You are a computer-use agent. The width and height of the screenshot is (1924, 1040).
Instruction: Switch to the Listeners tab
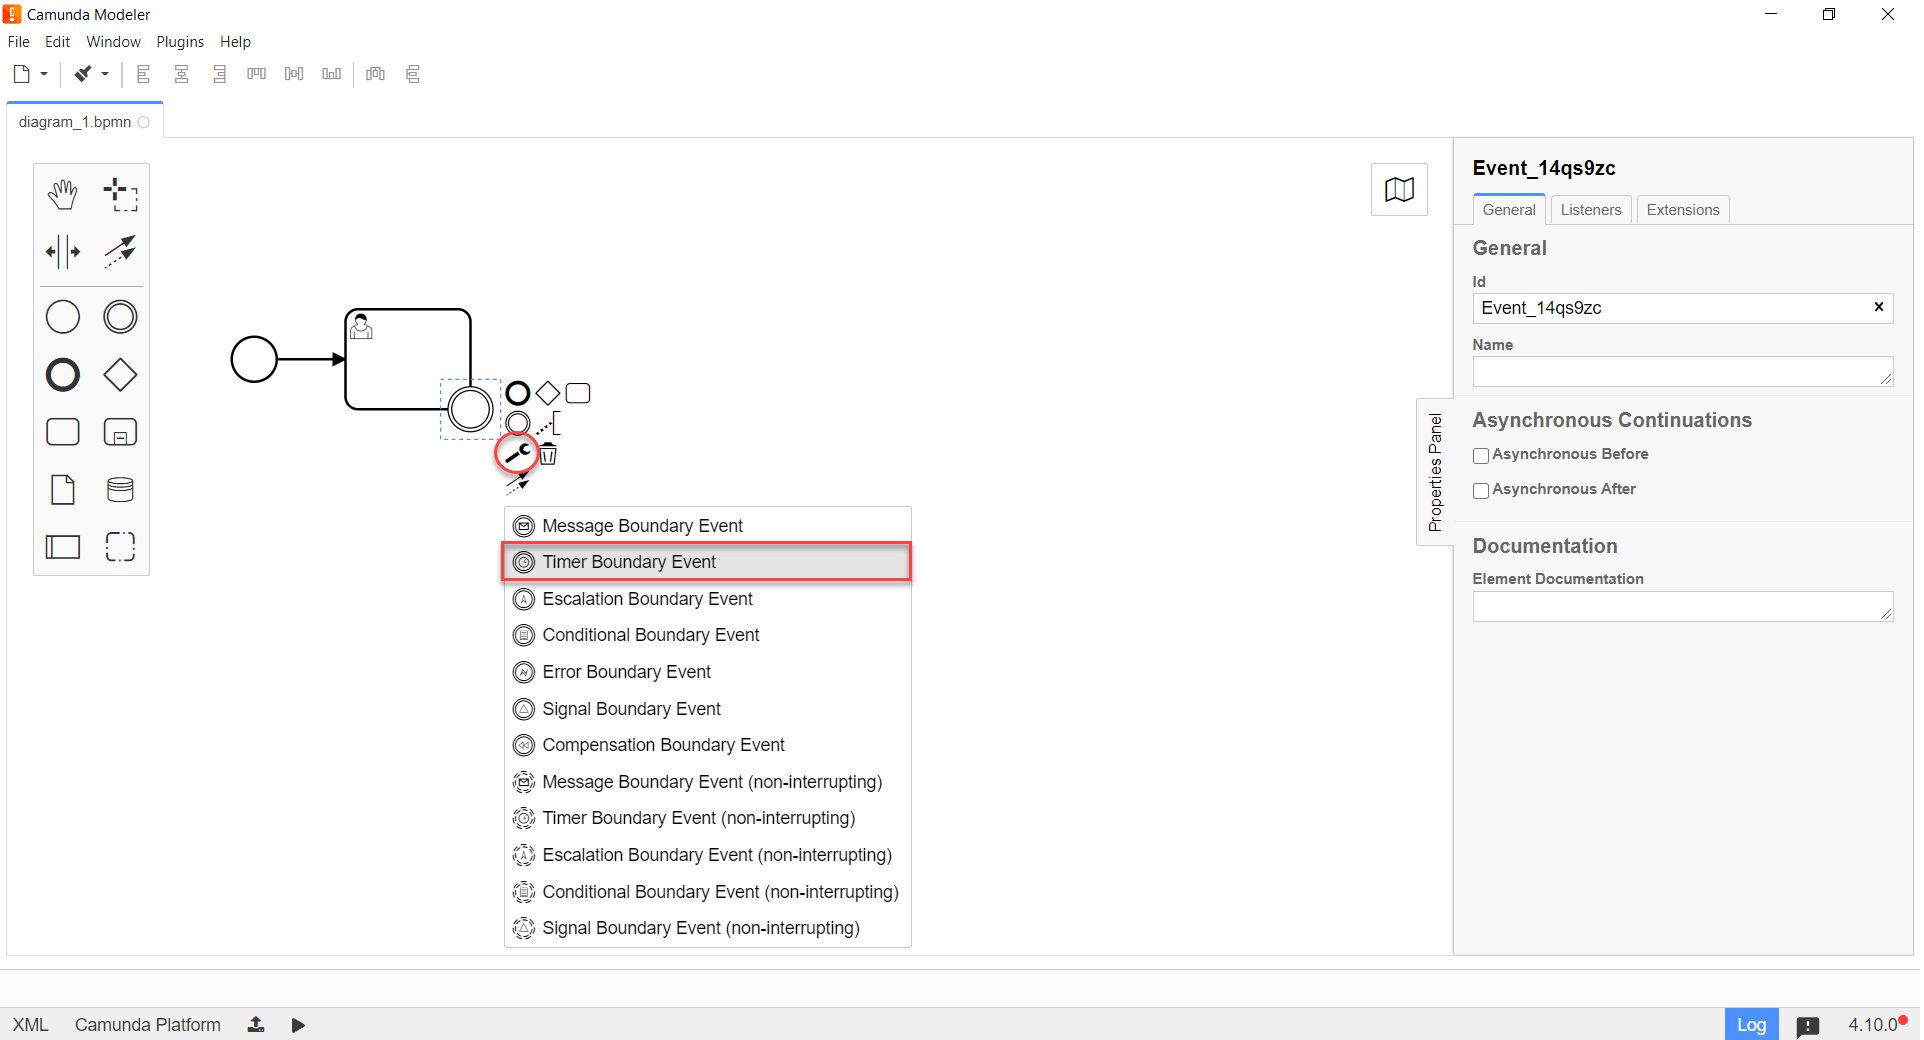click(1591, 210)
